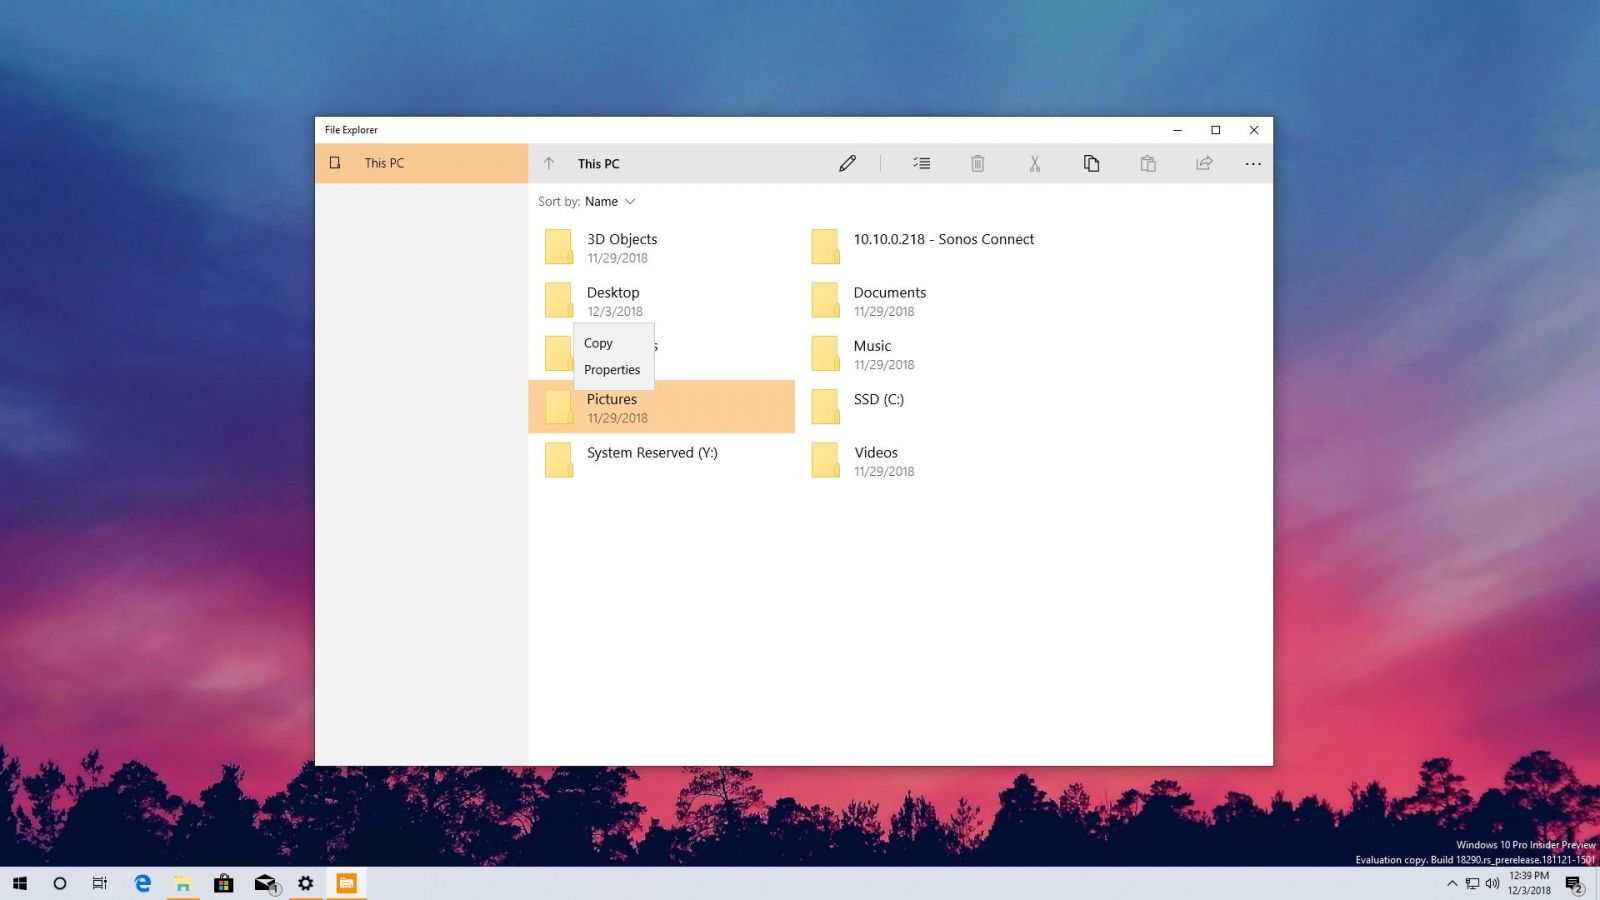Click the up arrow navigation icon
This screenshot has width=1600, height=900.
coord(548,164)
